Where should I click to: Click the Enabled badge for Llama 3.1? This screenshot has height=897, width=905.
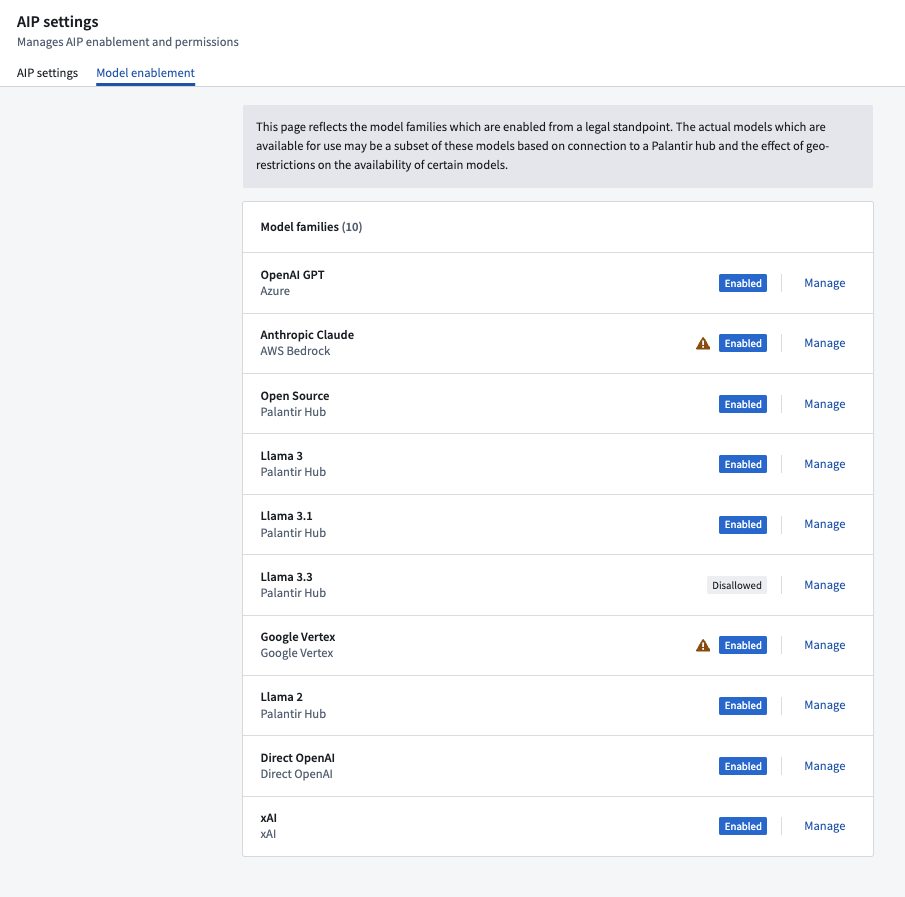743,524
